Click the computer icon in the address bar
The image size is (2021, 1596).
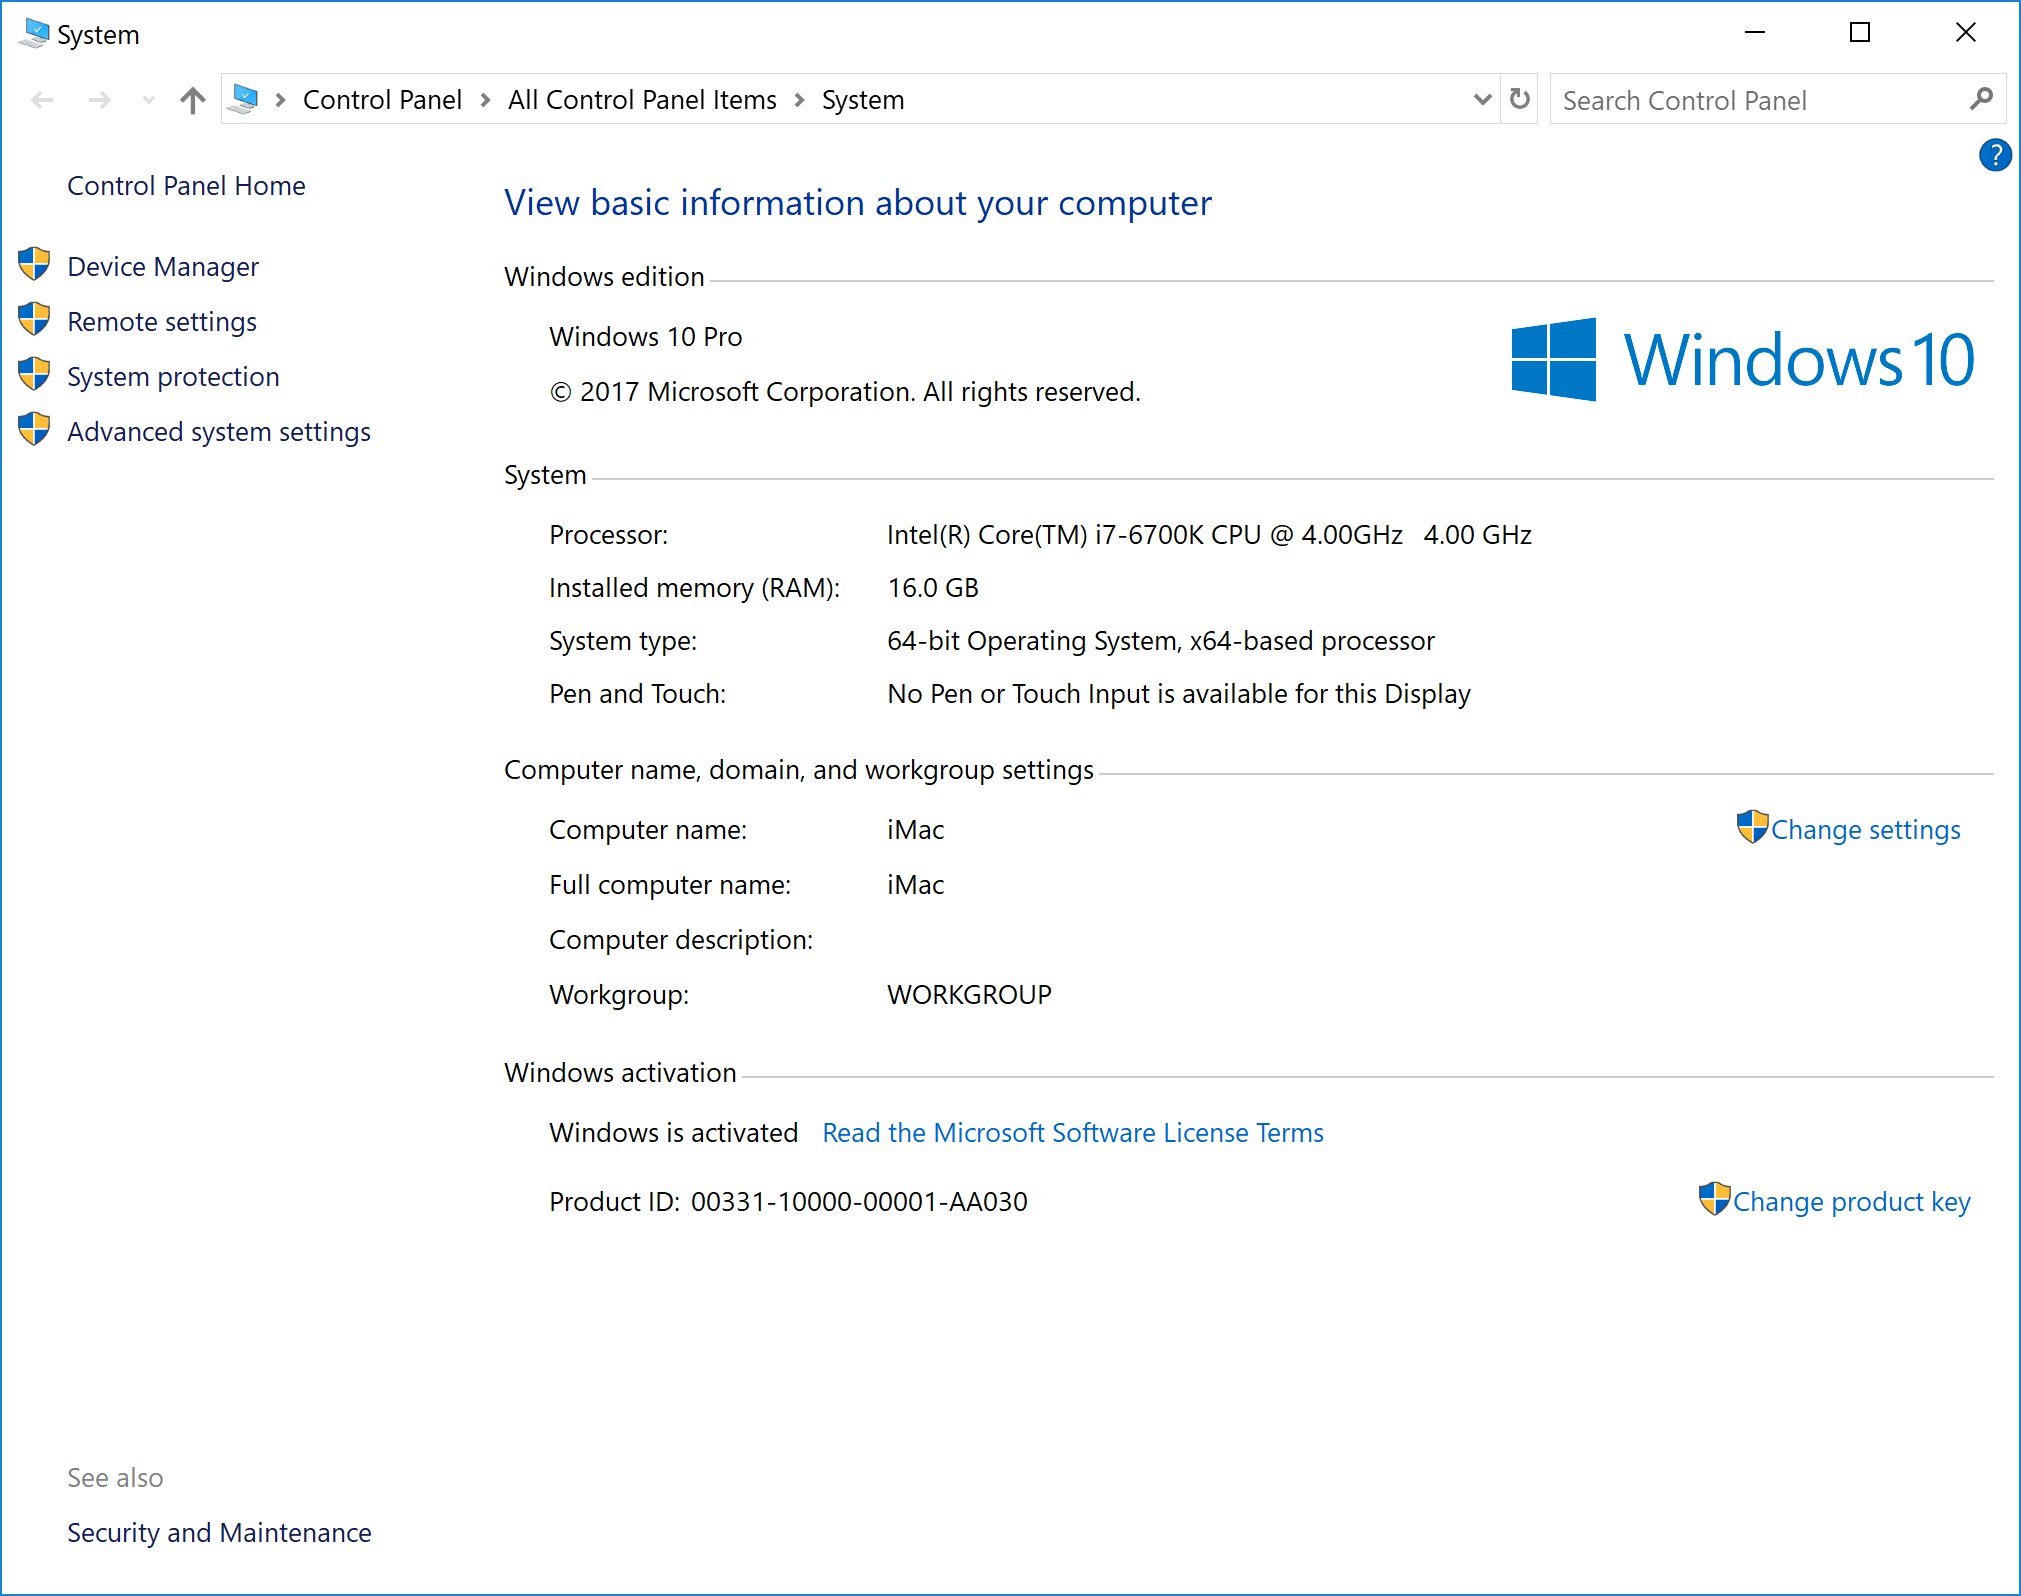[x=243, y=99]
